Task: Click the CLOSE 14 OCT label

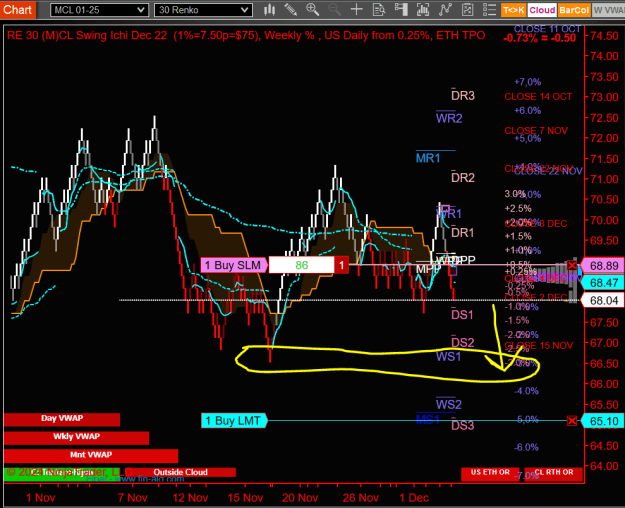Action: 538,96
